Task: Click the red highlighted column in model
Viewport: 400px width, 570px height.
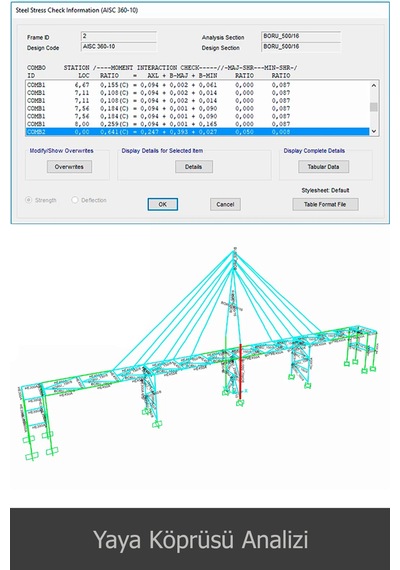Action: click(240, 372)
